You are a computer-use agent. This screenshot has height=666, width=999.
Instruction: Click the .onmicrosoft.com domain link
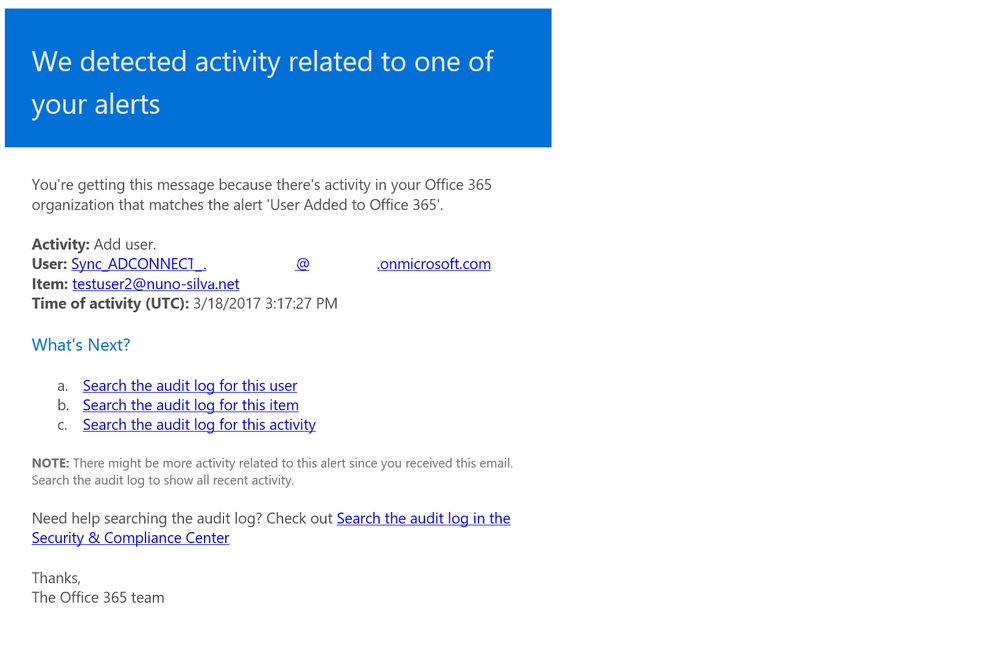pos(433,264)
